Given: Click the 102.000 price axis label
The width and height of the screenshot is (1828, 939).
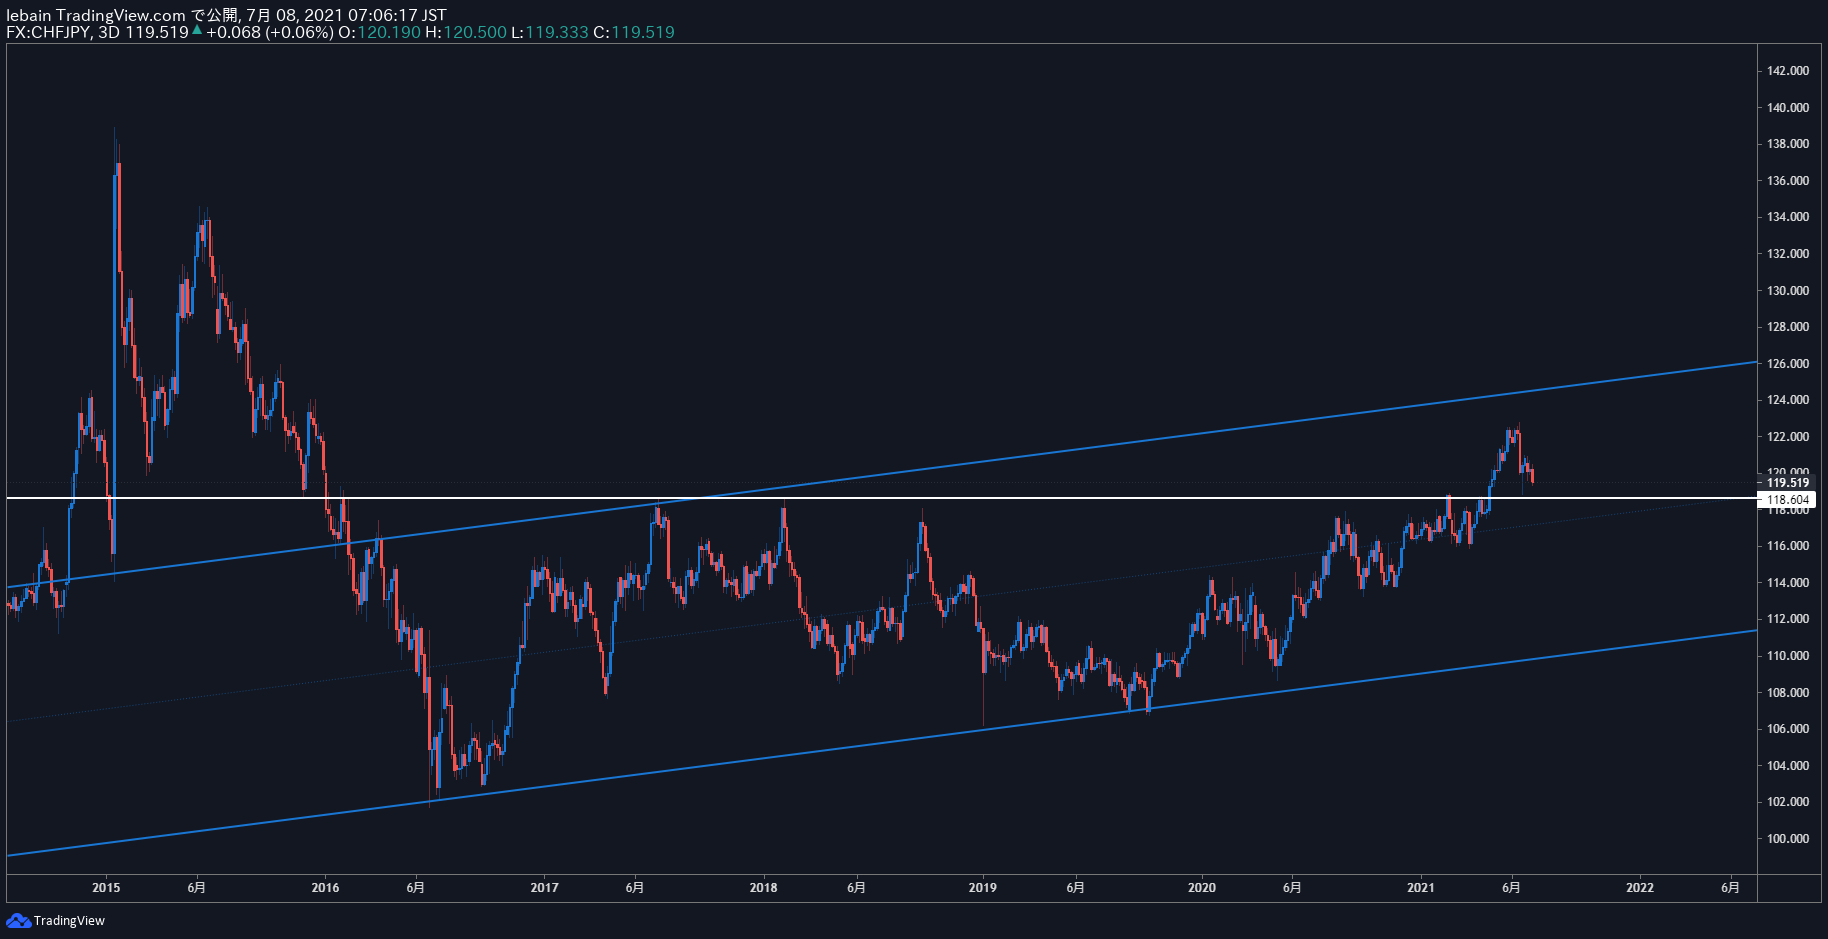Looking at the screenshot, I should coord(1788,802).
